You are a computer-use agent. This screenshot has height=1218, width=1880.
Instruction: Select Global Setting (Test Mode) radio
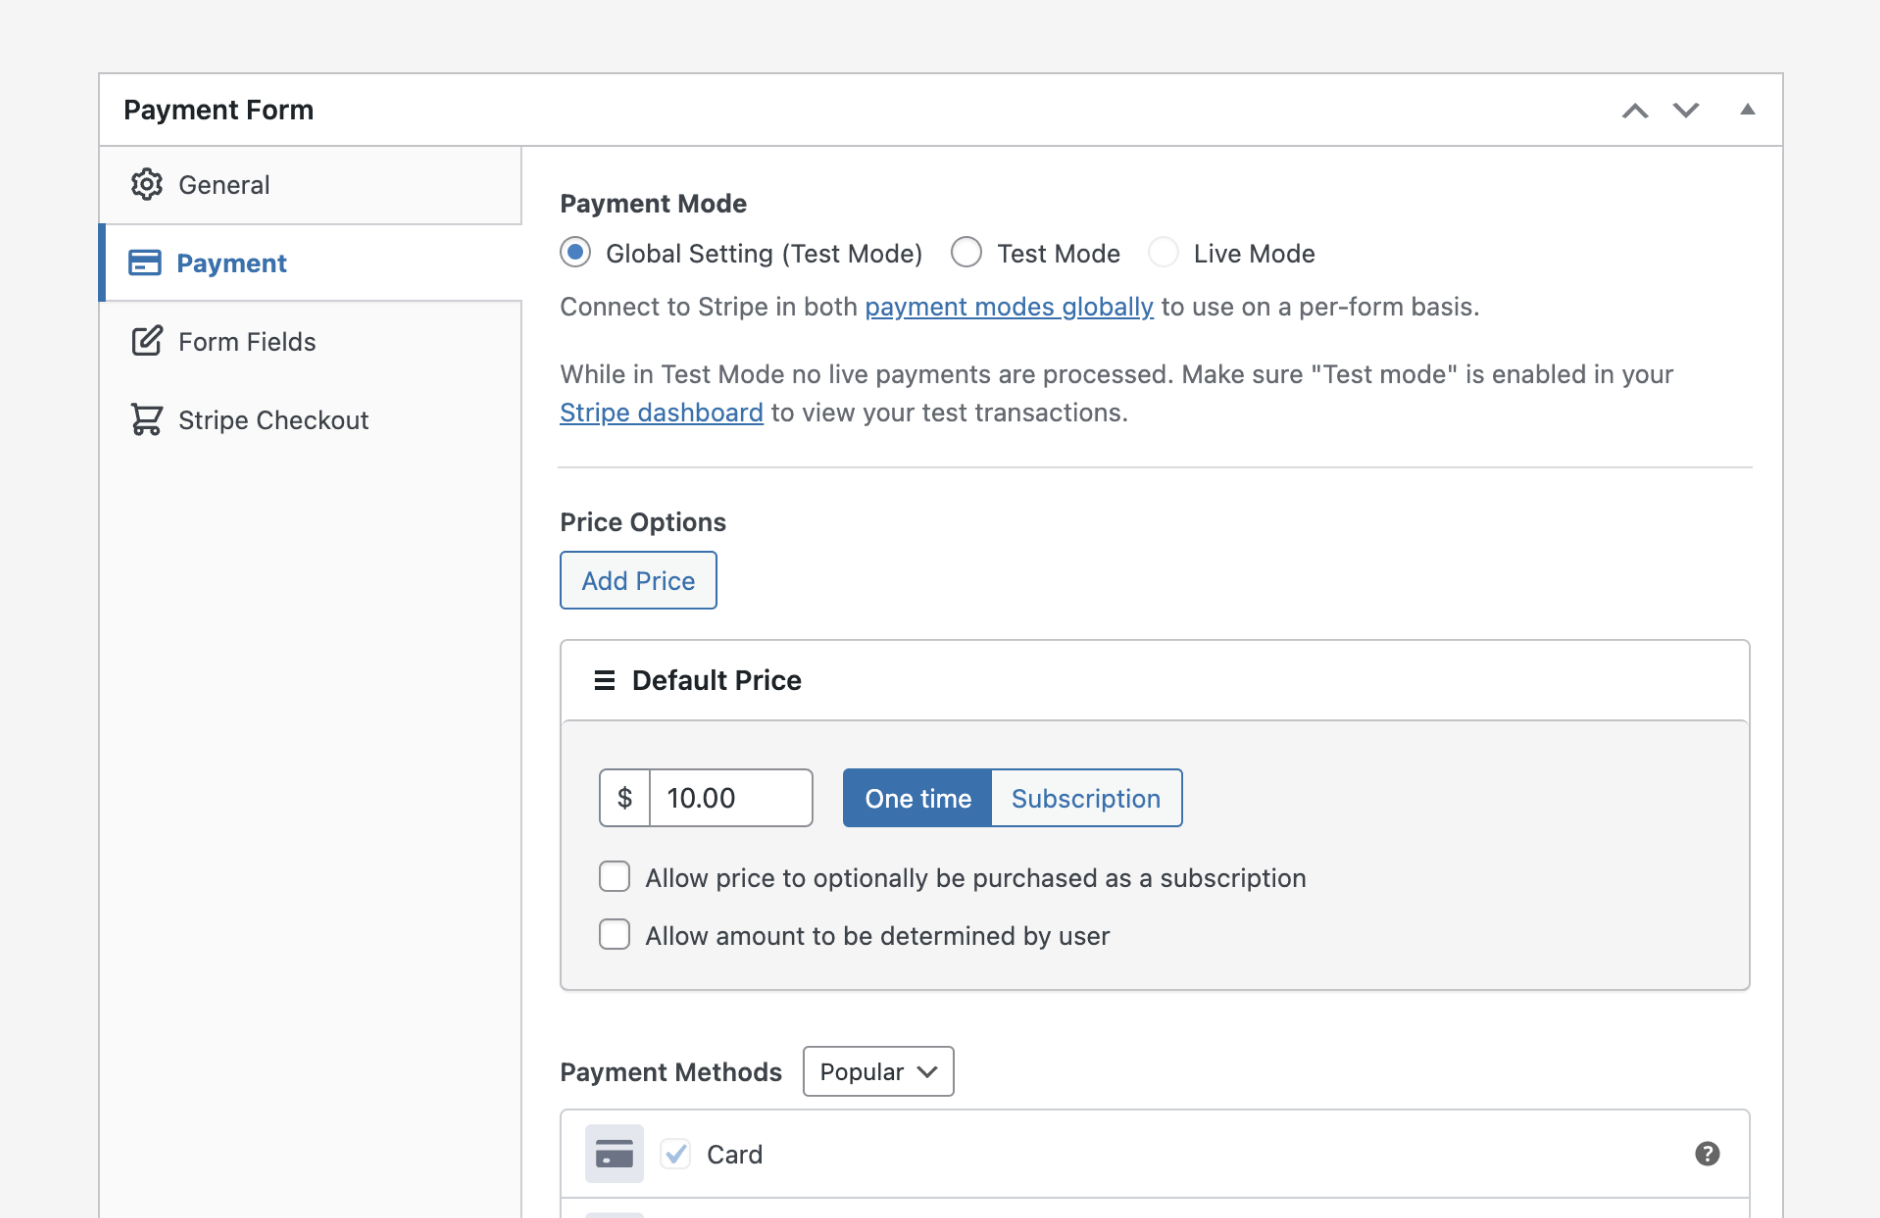tap(575, 252)
